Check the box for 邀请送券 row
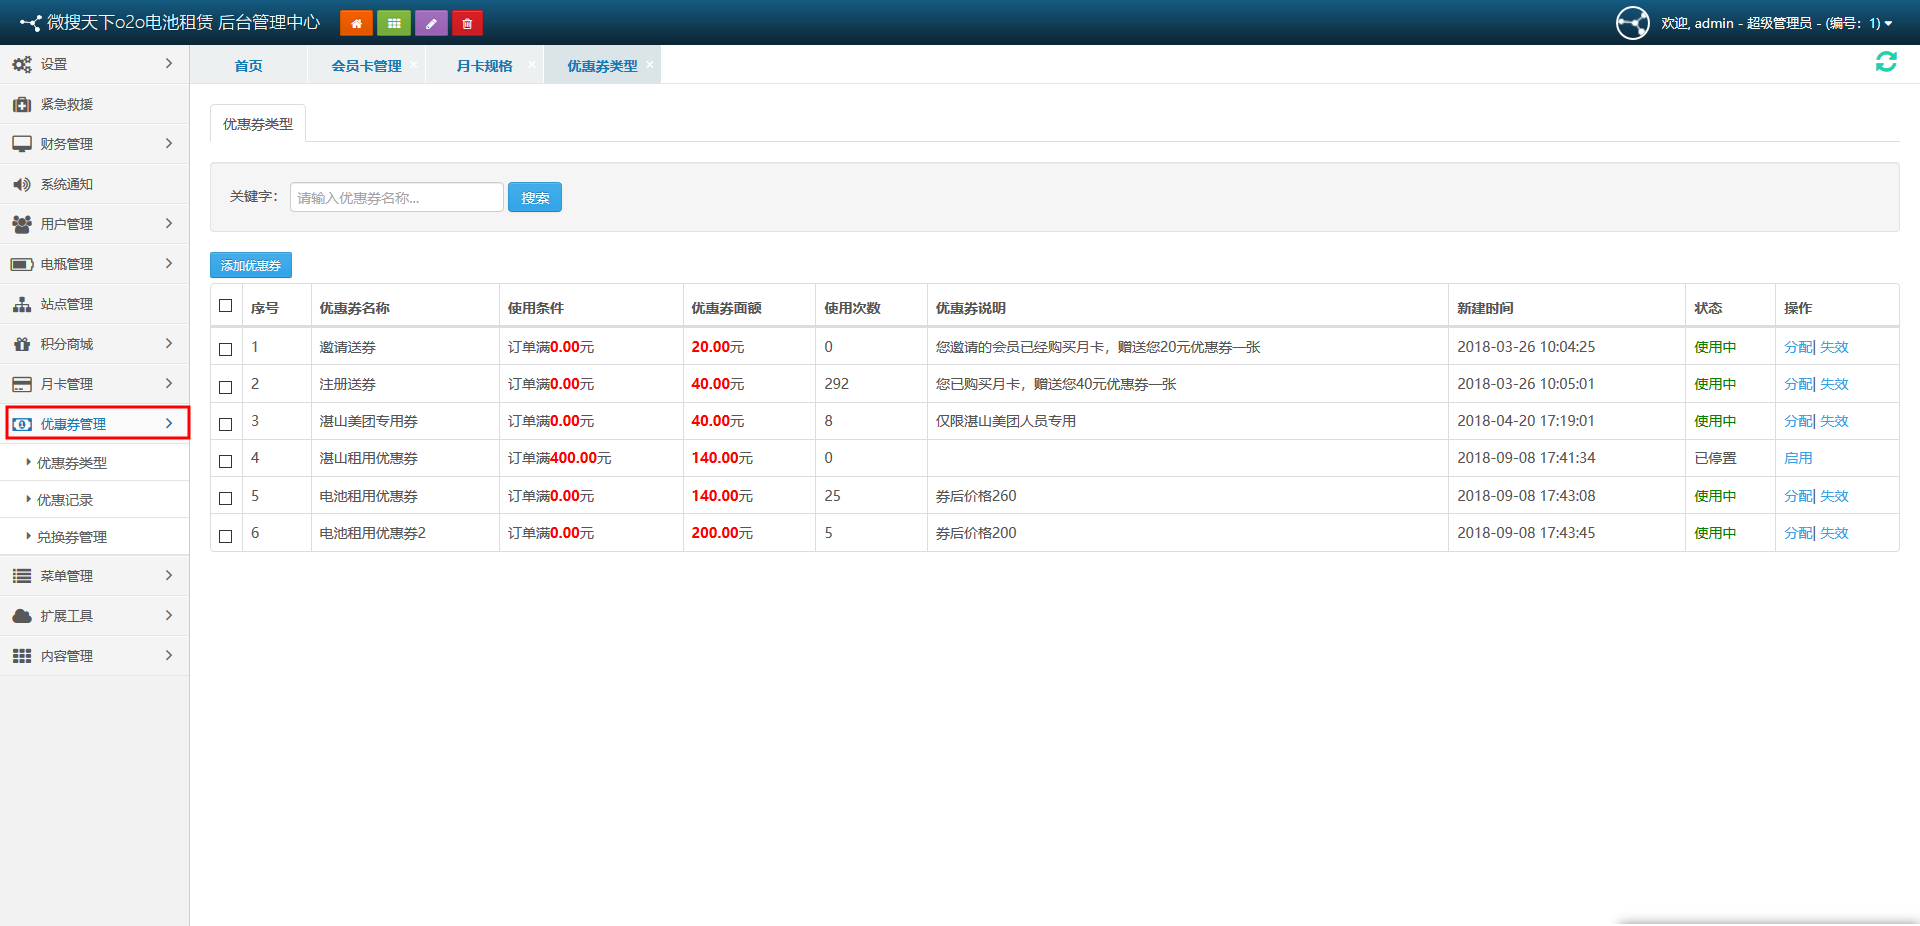Screen dimensions: 1920x926 [226, 349]
